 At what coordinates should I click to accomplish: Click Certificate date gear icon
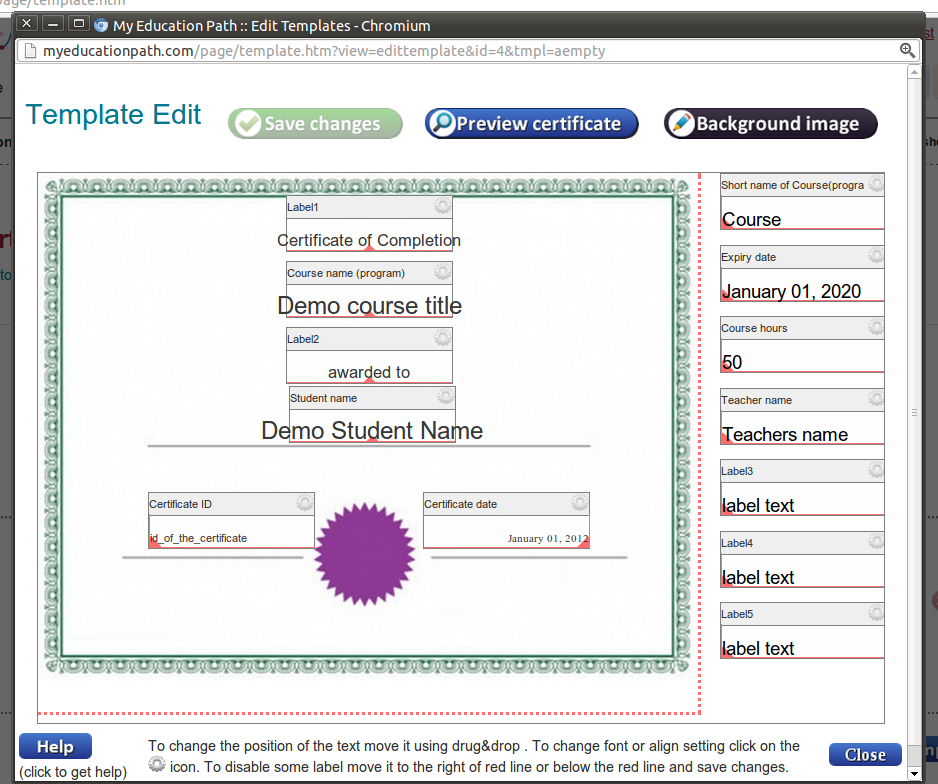(579, 503)
